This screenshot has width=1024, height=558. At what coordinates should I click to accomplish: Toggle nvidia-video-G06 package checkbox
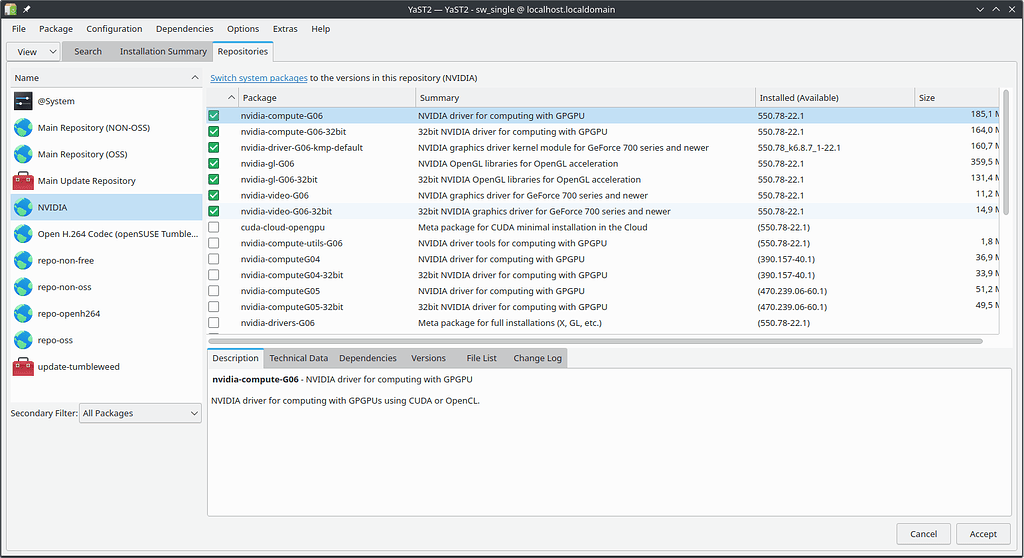[214, 195]
